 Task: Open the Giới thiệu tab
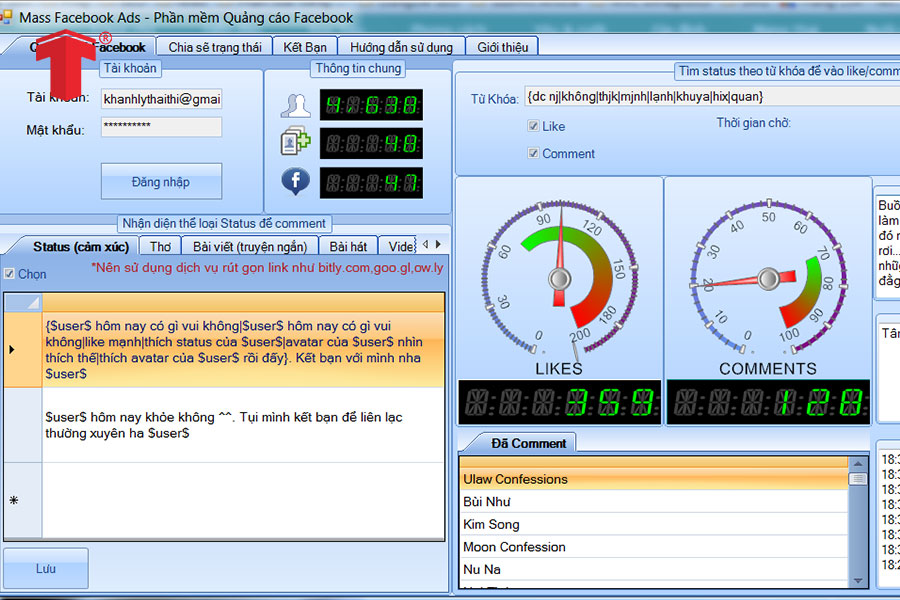point(502,47)
